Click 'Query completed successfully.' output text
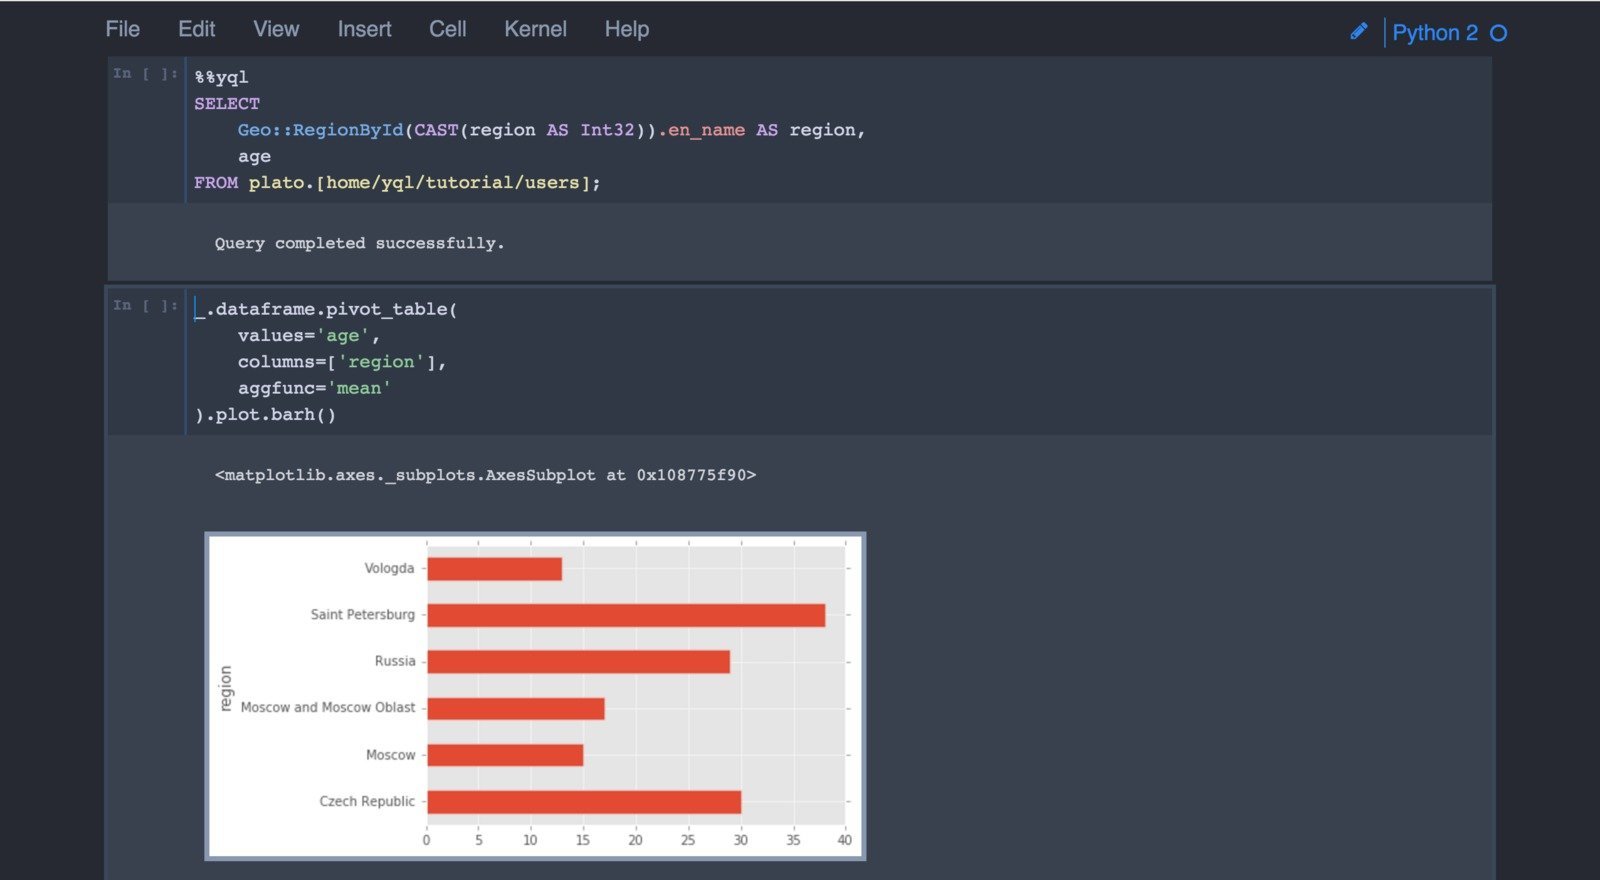The image size is (1600, 880). pyautogui.click(x=359, y=243)
